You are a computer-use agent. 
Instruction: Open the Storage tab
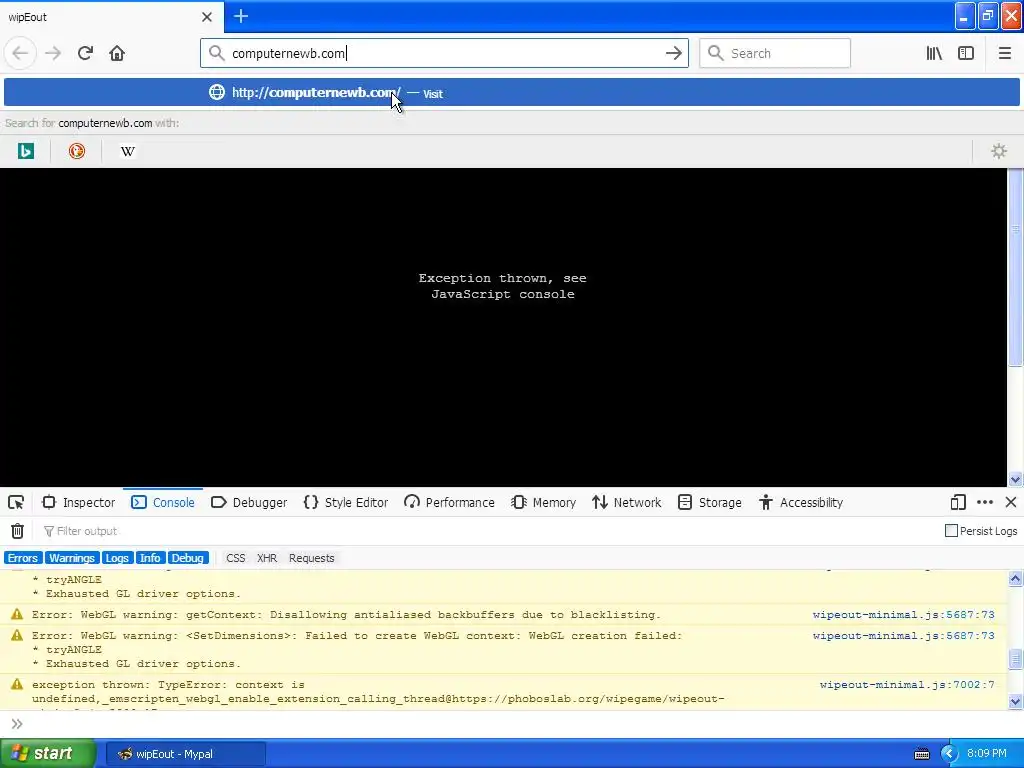click(x=710, y=502)
